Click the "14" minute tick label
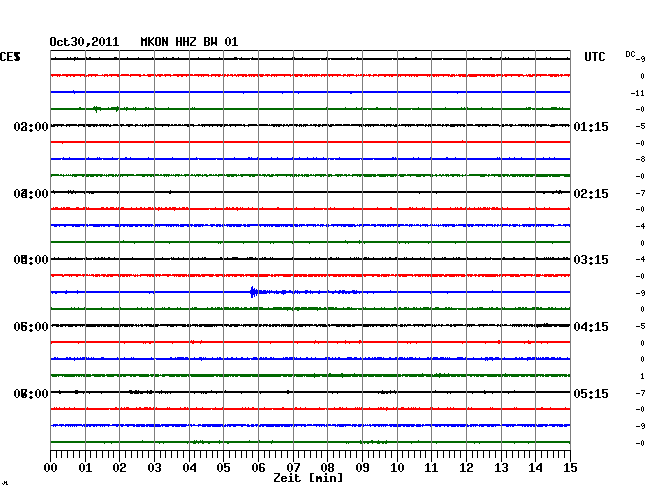650x494 pixels. click(535, 468)
